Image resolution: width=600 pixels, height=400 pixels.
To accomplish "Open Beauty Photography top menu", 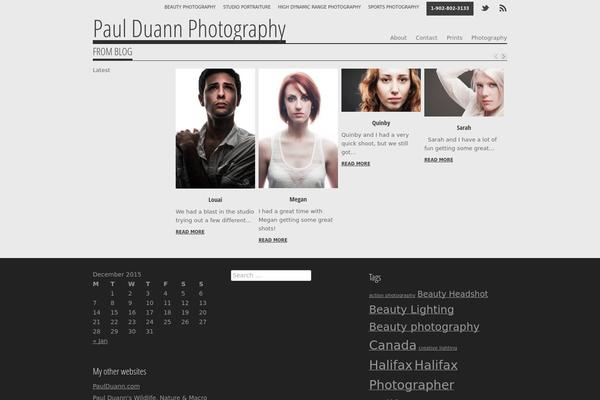I will 190,7.
